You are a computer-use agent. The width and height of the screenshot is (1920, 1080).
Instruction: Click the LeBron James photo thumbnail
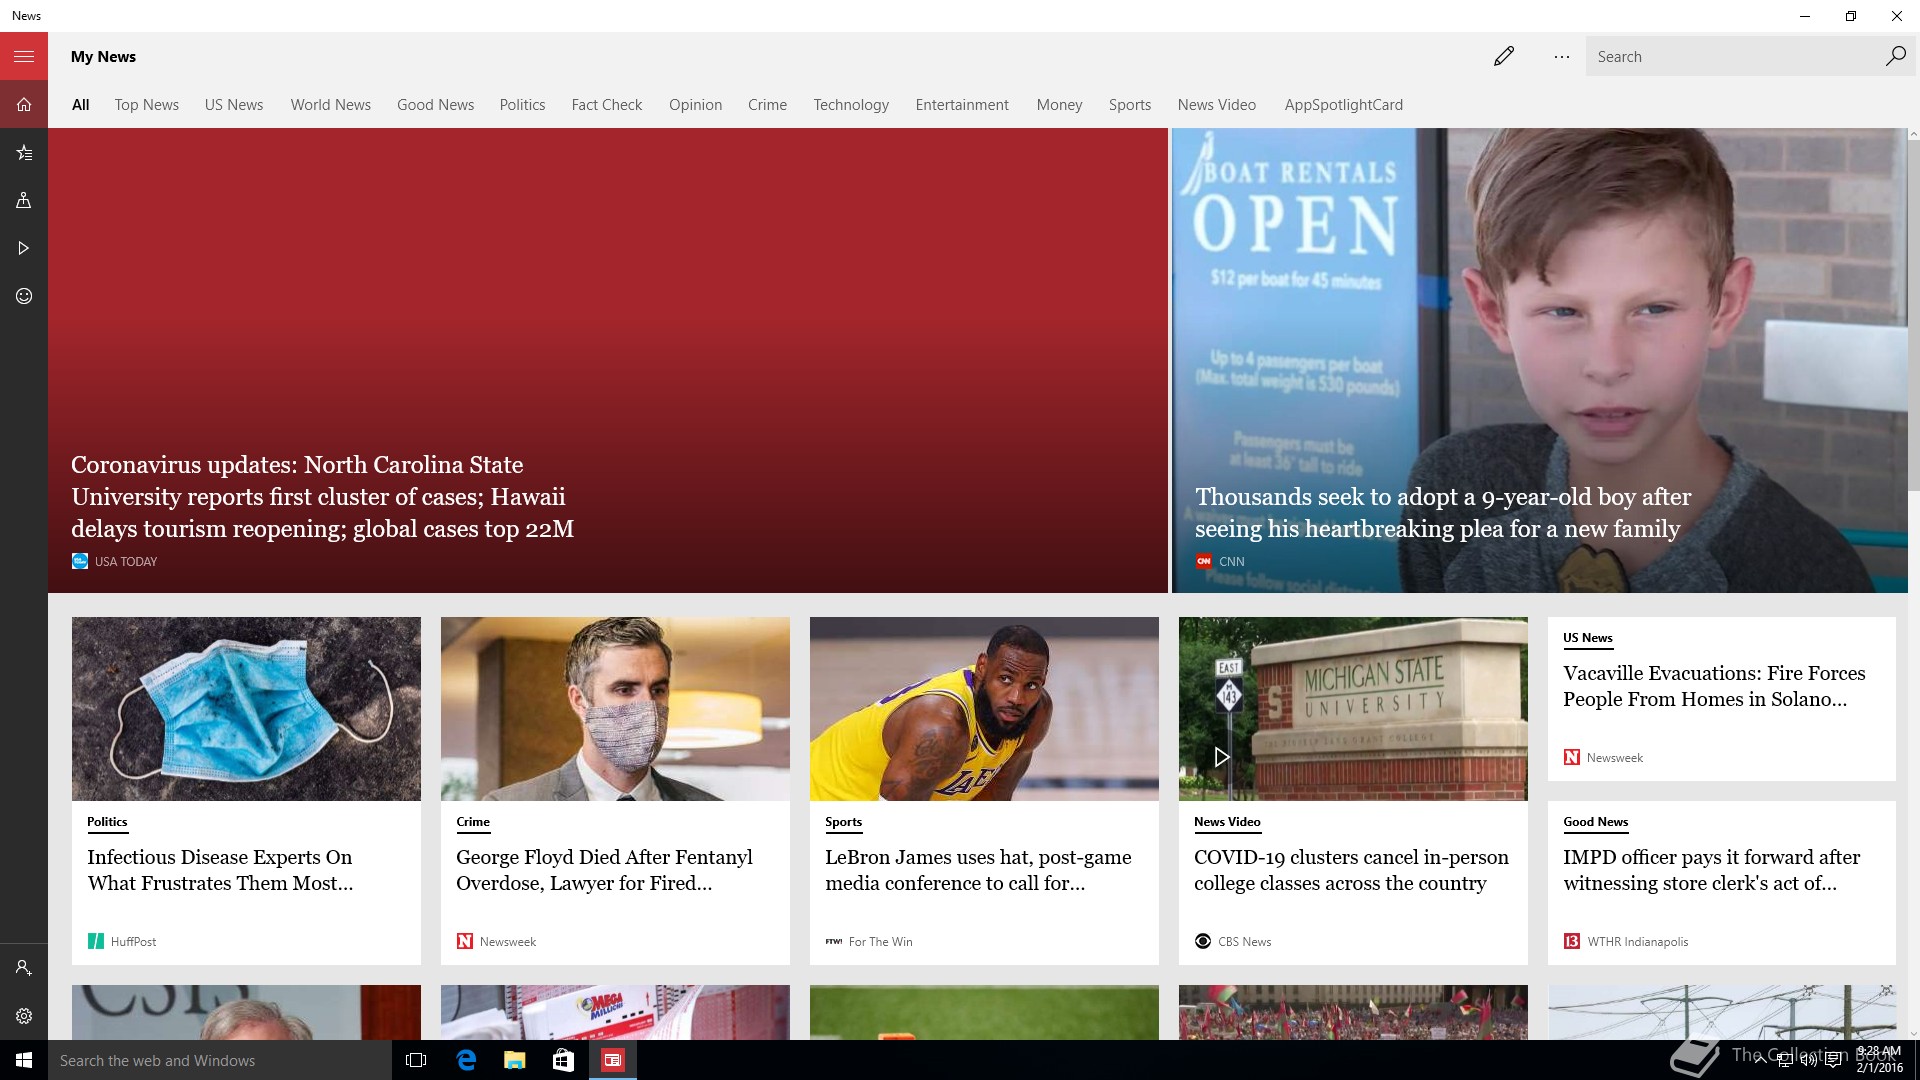984,709
